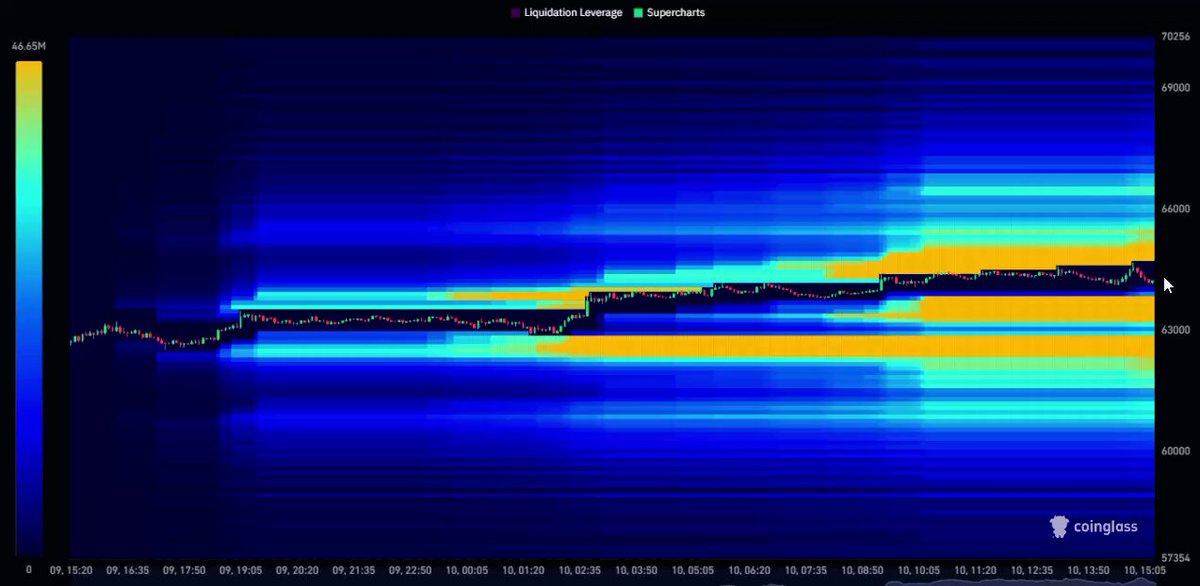Click the 09, 21:35 time axis label
Viewport: 1200px width, 586px height.
(353, 570)
